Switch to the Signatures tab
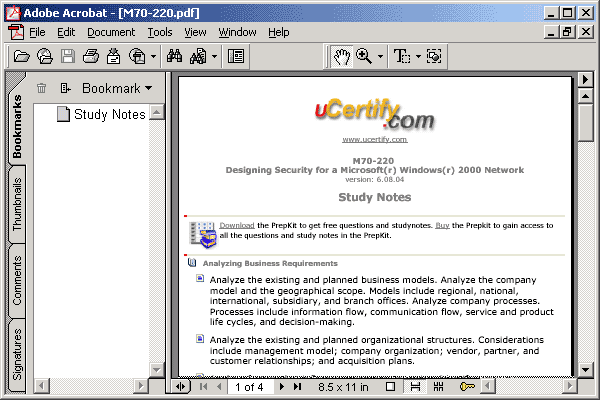This screenshot has height=400, width=600. (x=17, y=354)
